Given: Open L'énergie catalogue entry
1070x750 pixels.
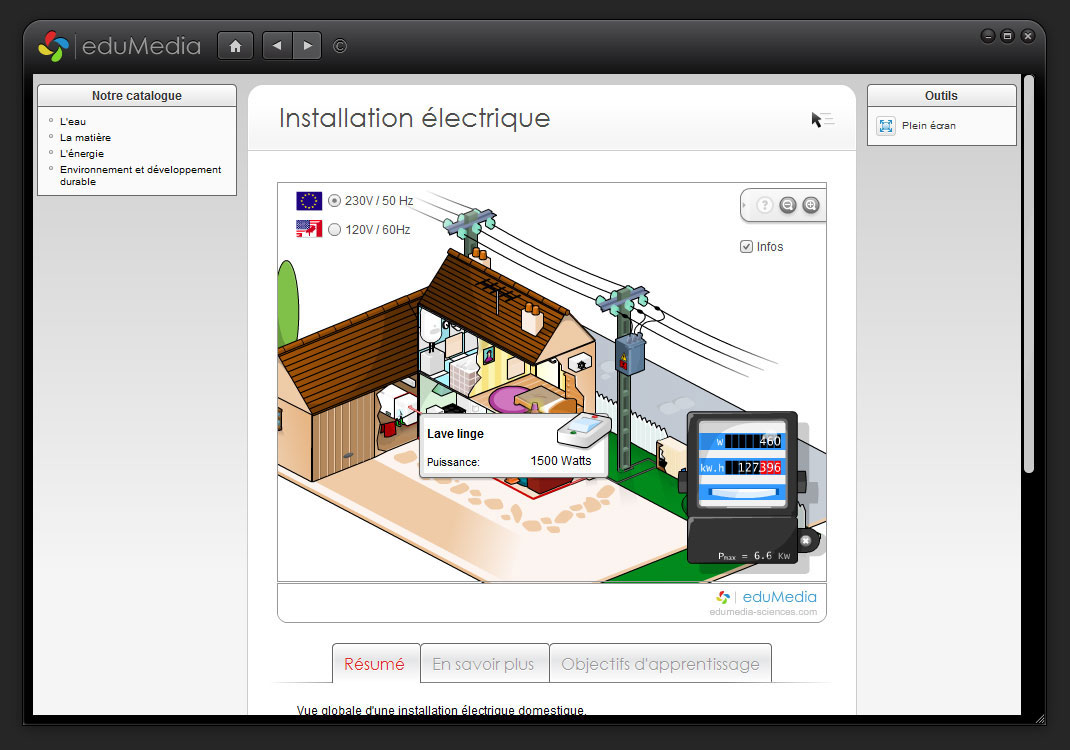Looking at the screenshot, I should click(82, 153).
